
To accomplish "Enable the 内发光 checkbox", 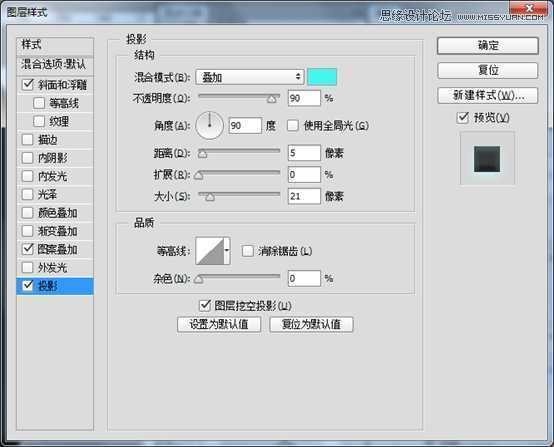I will coord(28,176).
